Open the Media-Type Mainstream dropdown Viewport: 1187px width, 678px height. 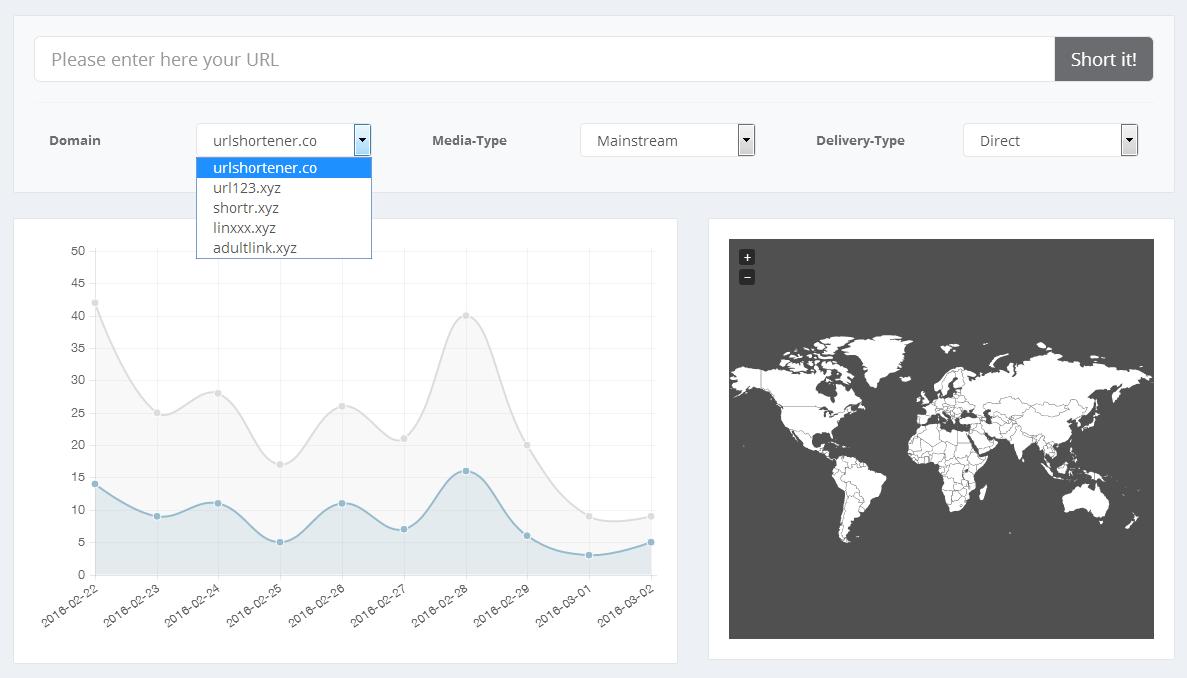pyautogui.click(x=667, y=140)
